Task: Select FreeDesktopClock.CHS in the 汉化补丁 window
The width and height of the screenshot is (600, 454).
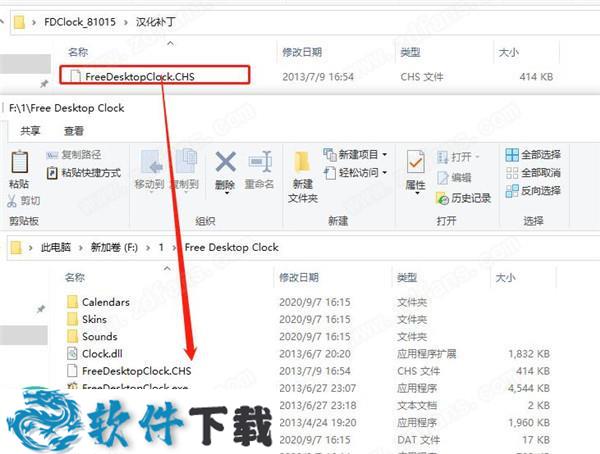Action: pos(139,77)
